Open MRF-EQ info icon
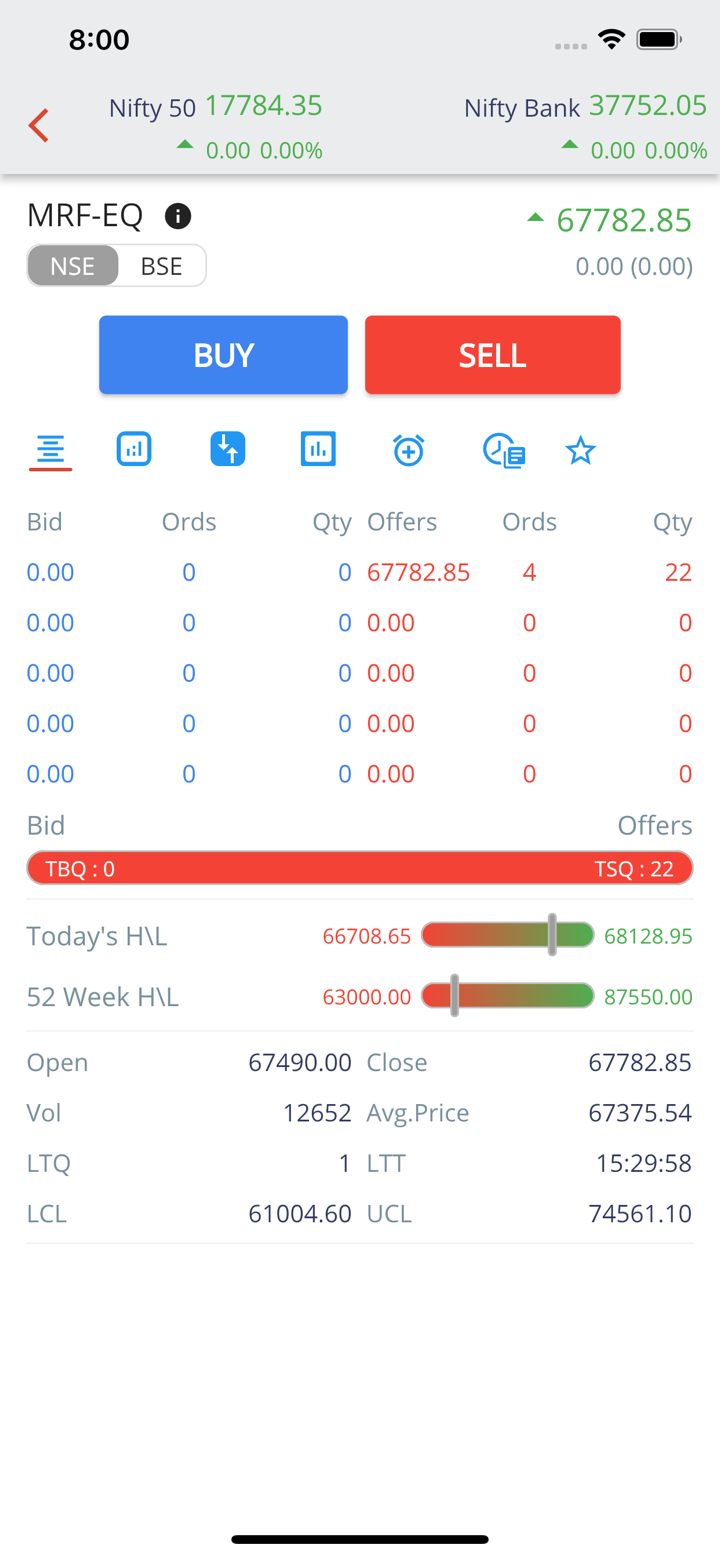 point(178,215)
